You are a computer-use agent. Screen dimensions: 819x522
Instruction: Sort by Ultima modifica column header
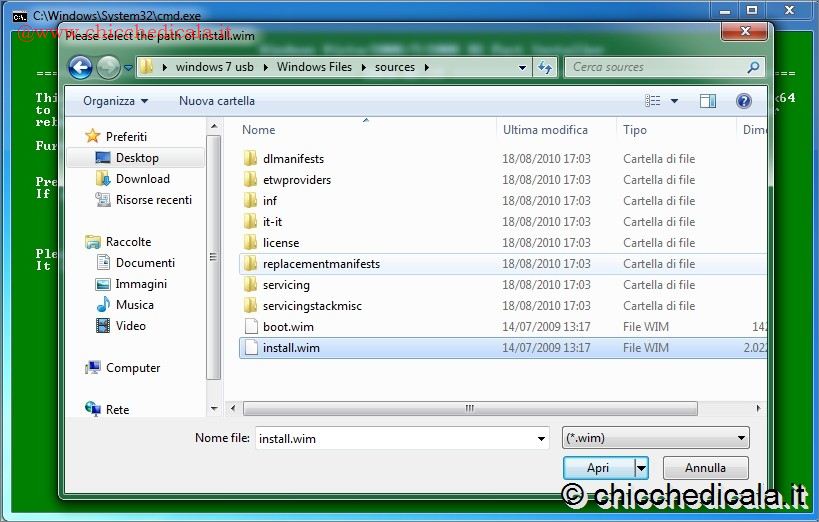click(x=545, y=130)
